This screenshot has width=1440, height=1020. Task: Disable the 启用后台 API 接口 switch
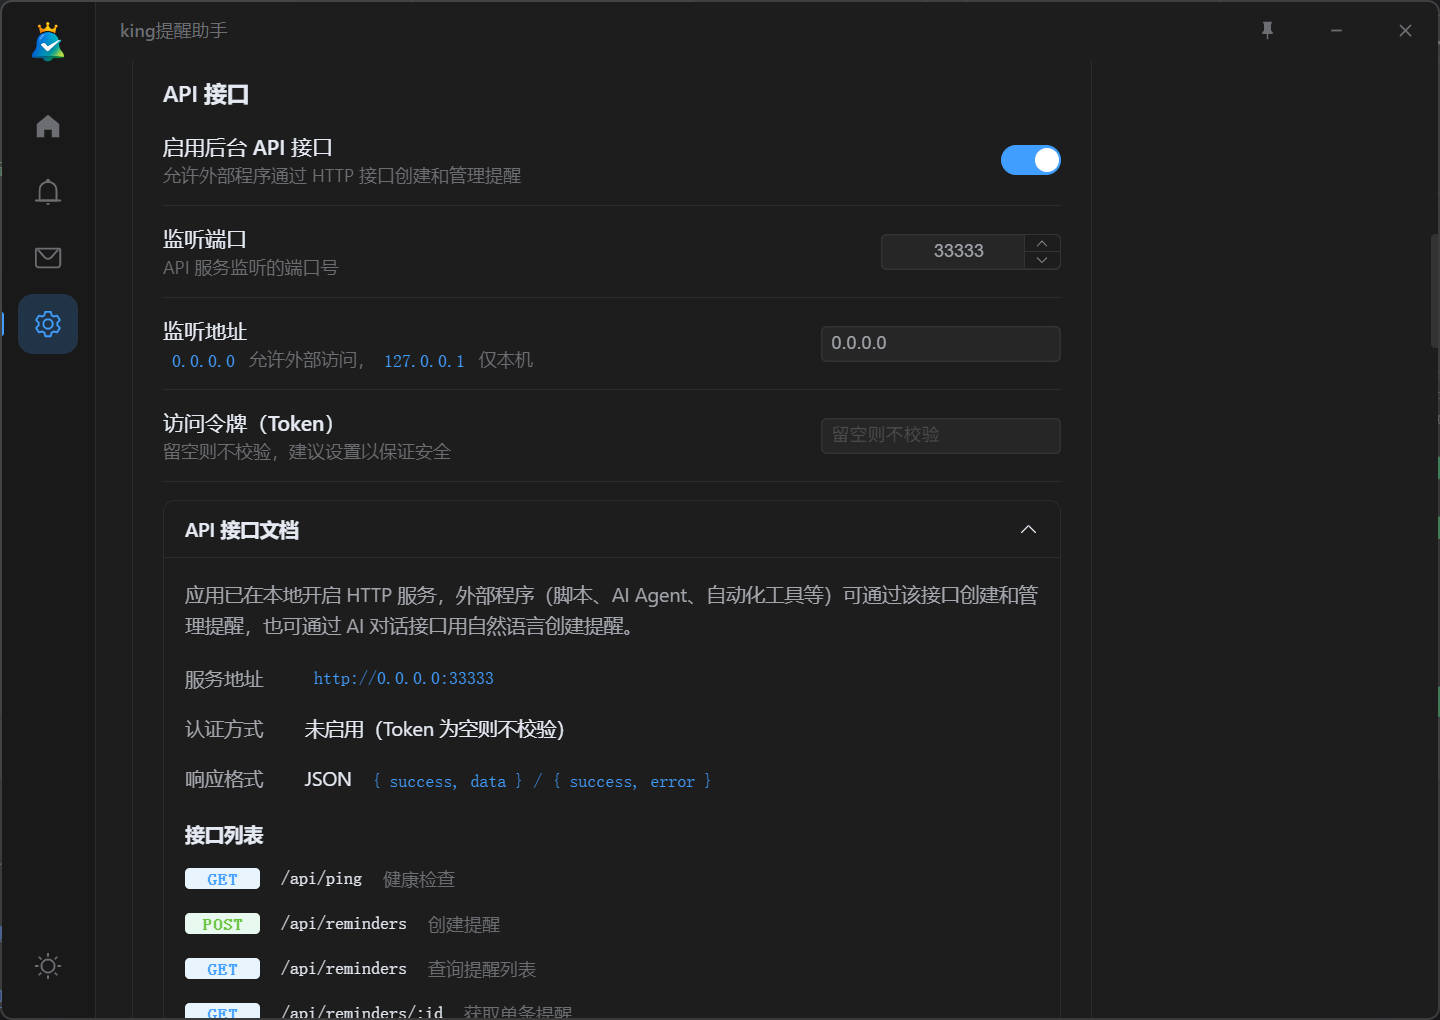1031,160
